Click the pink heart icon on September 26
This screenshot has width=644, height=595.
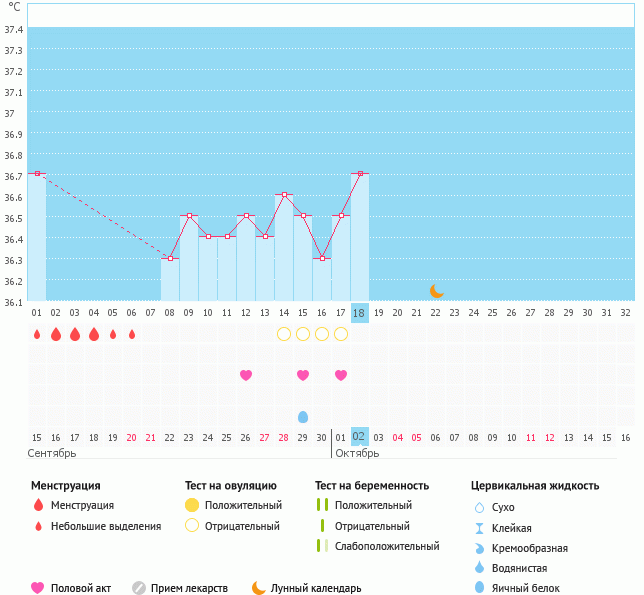click(x=246, y=375)
